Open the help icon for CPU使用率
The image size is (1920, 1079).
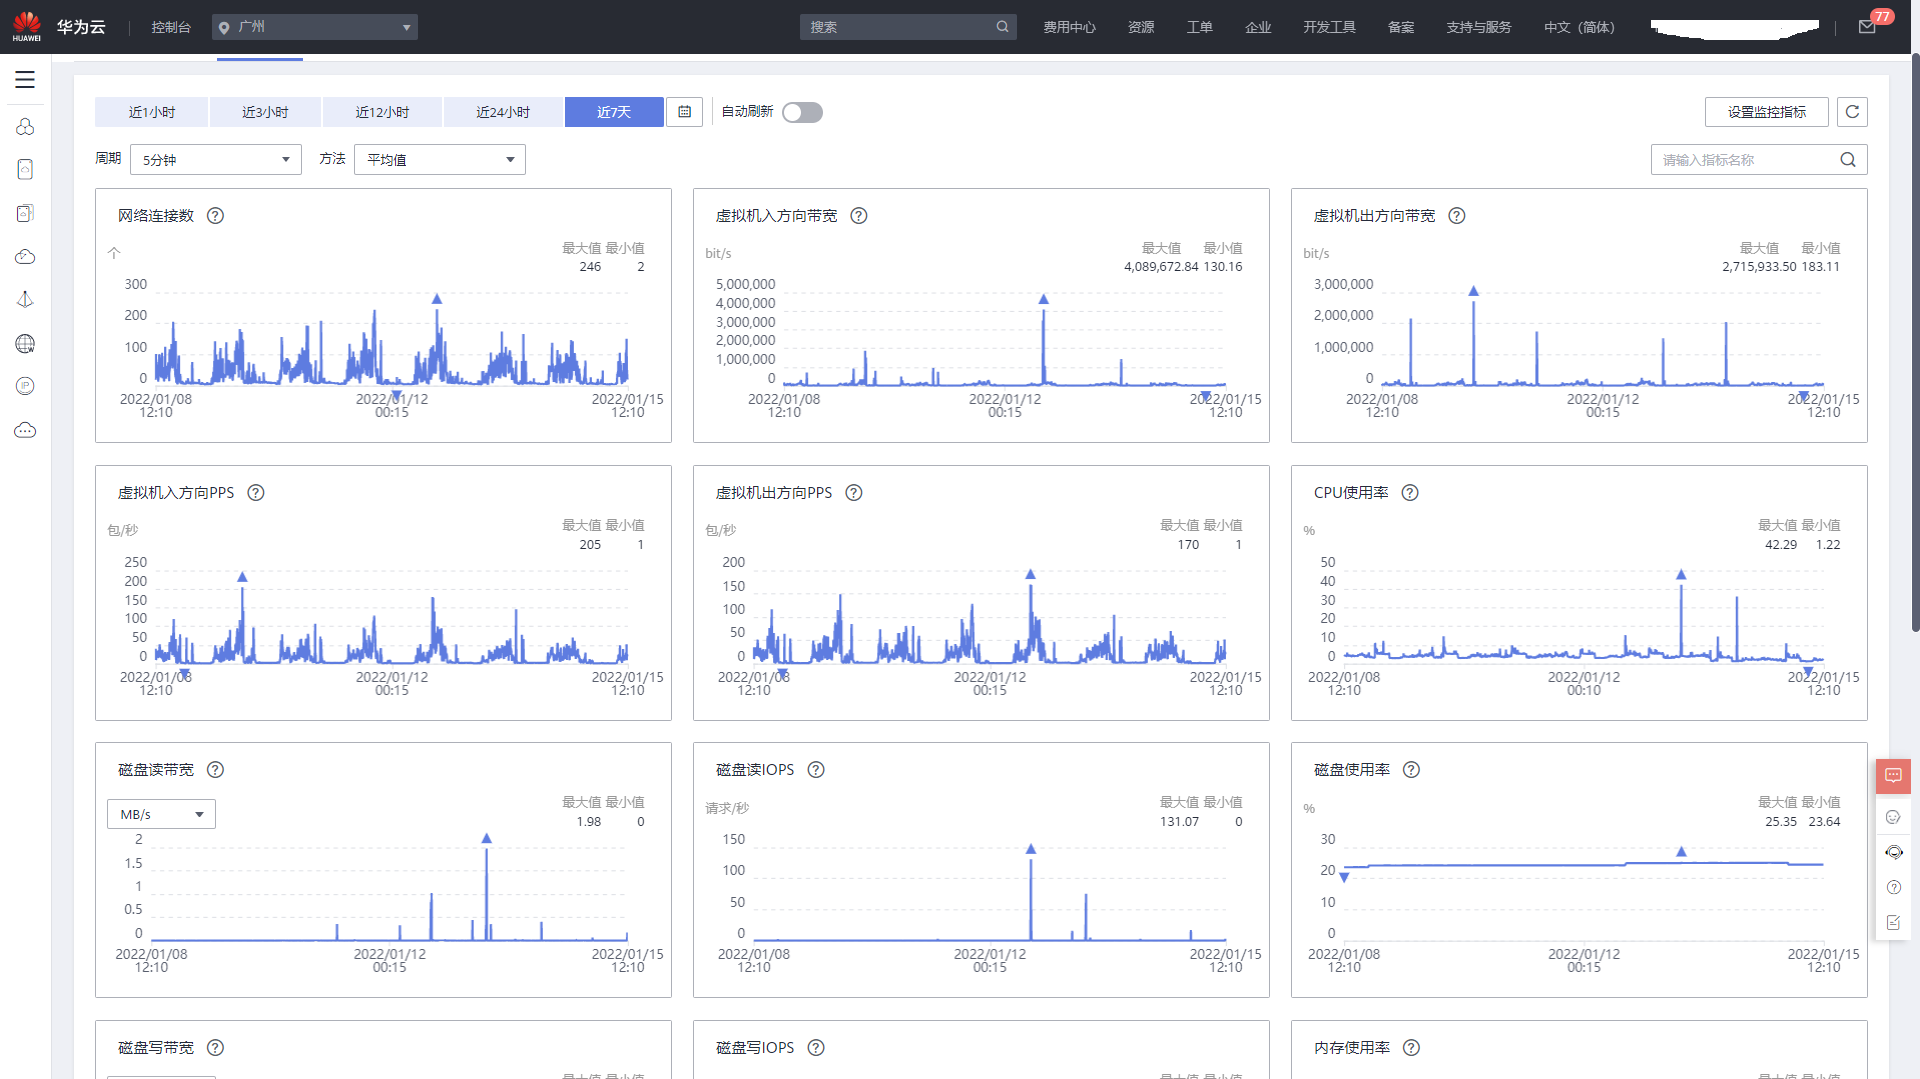[1410, 493]
